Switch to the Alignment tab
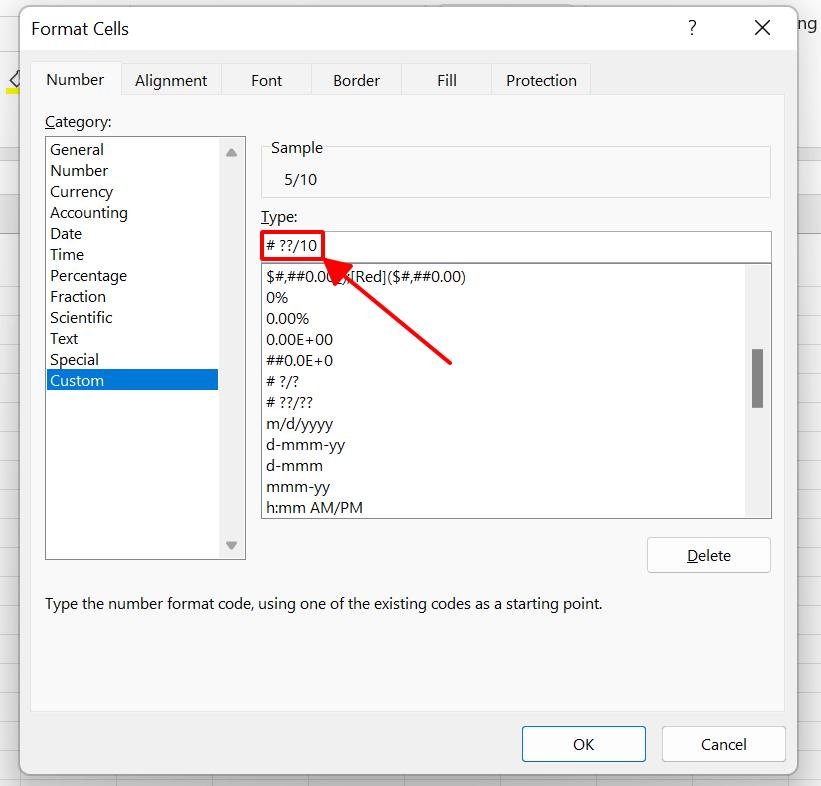 (x=171, y=80)
